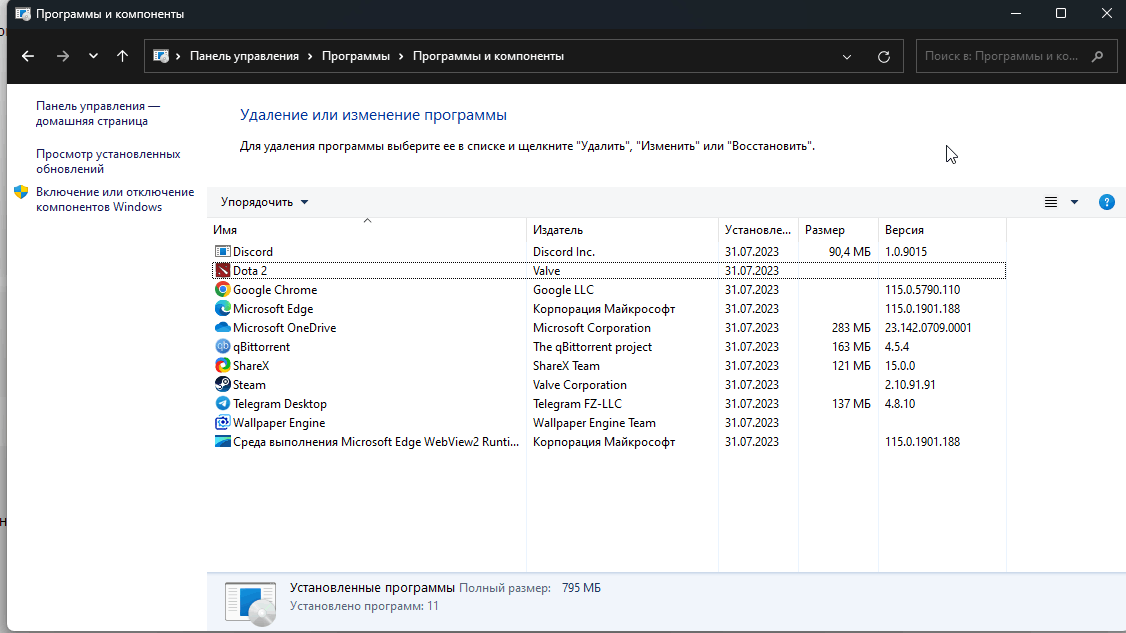
Task: Click the ShareX icon in the list
Action: 223,366
